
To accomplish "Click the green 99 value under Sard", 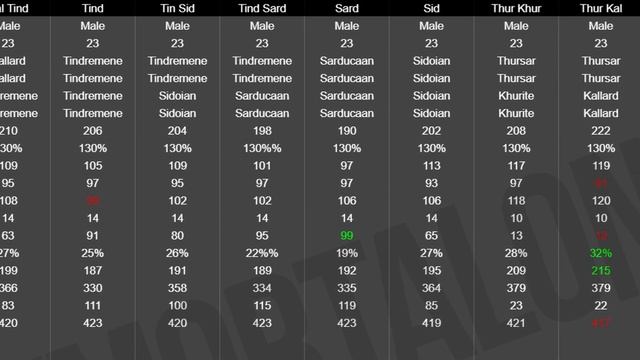I will 347,236.
